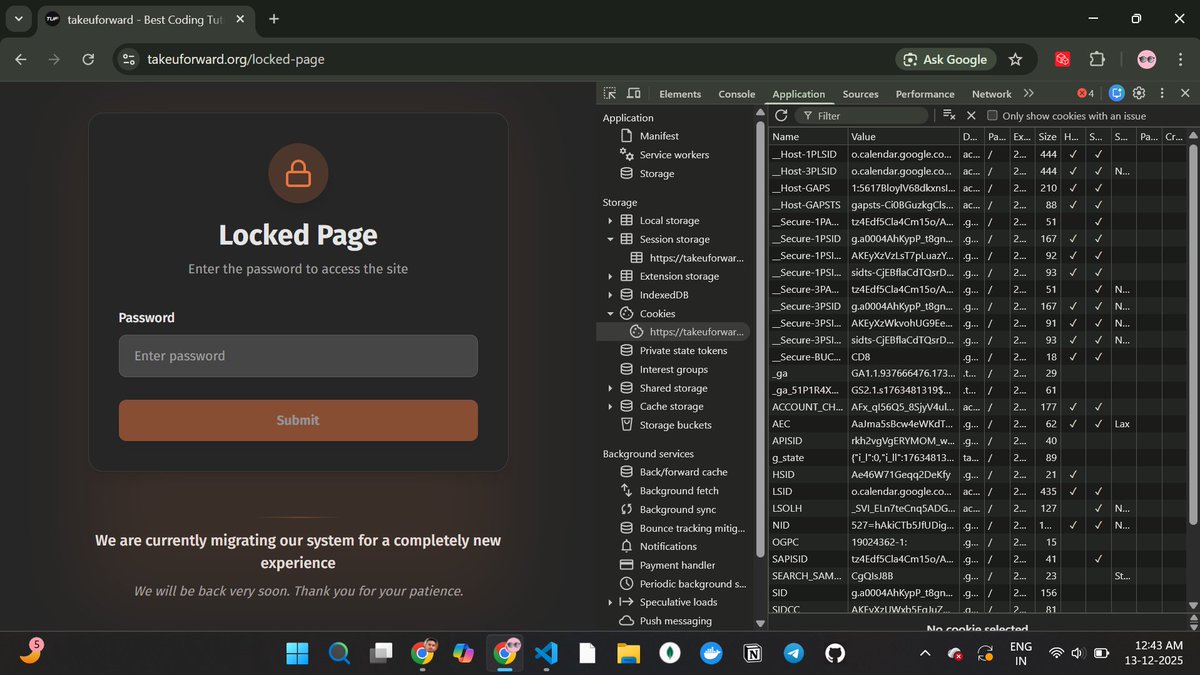Screen dimensions: 1200x675
Task: Open Chrome's three-dot menu
Action: coord(1180,59)
